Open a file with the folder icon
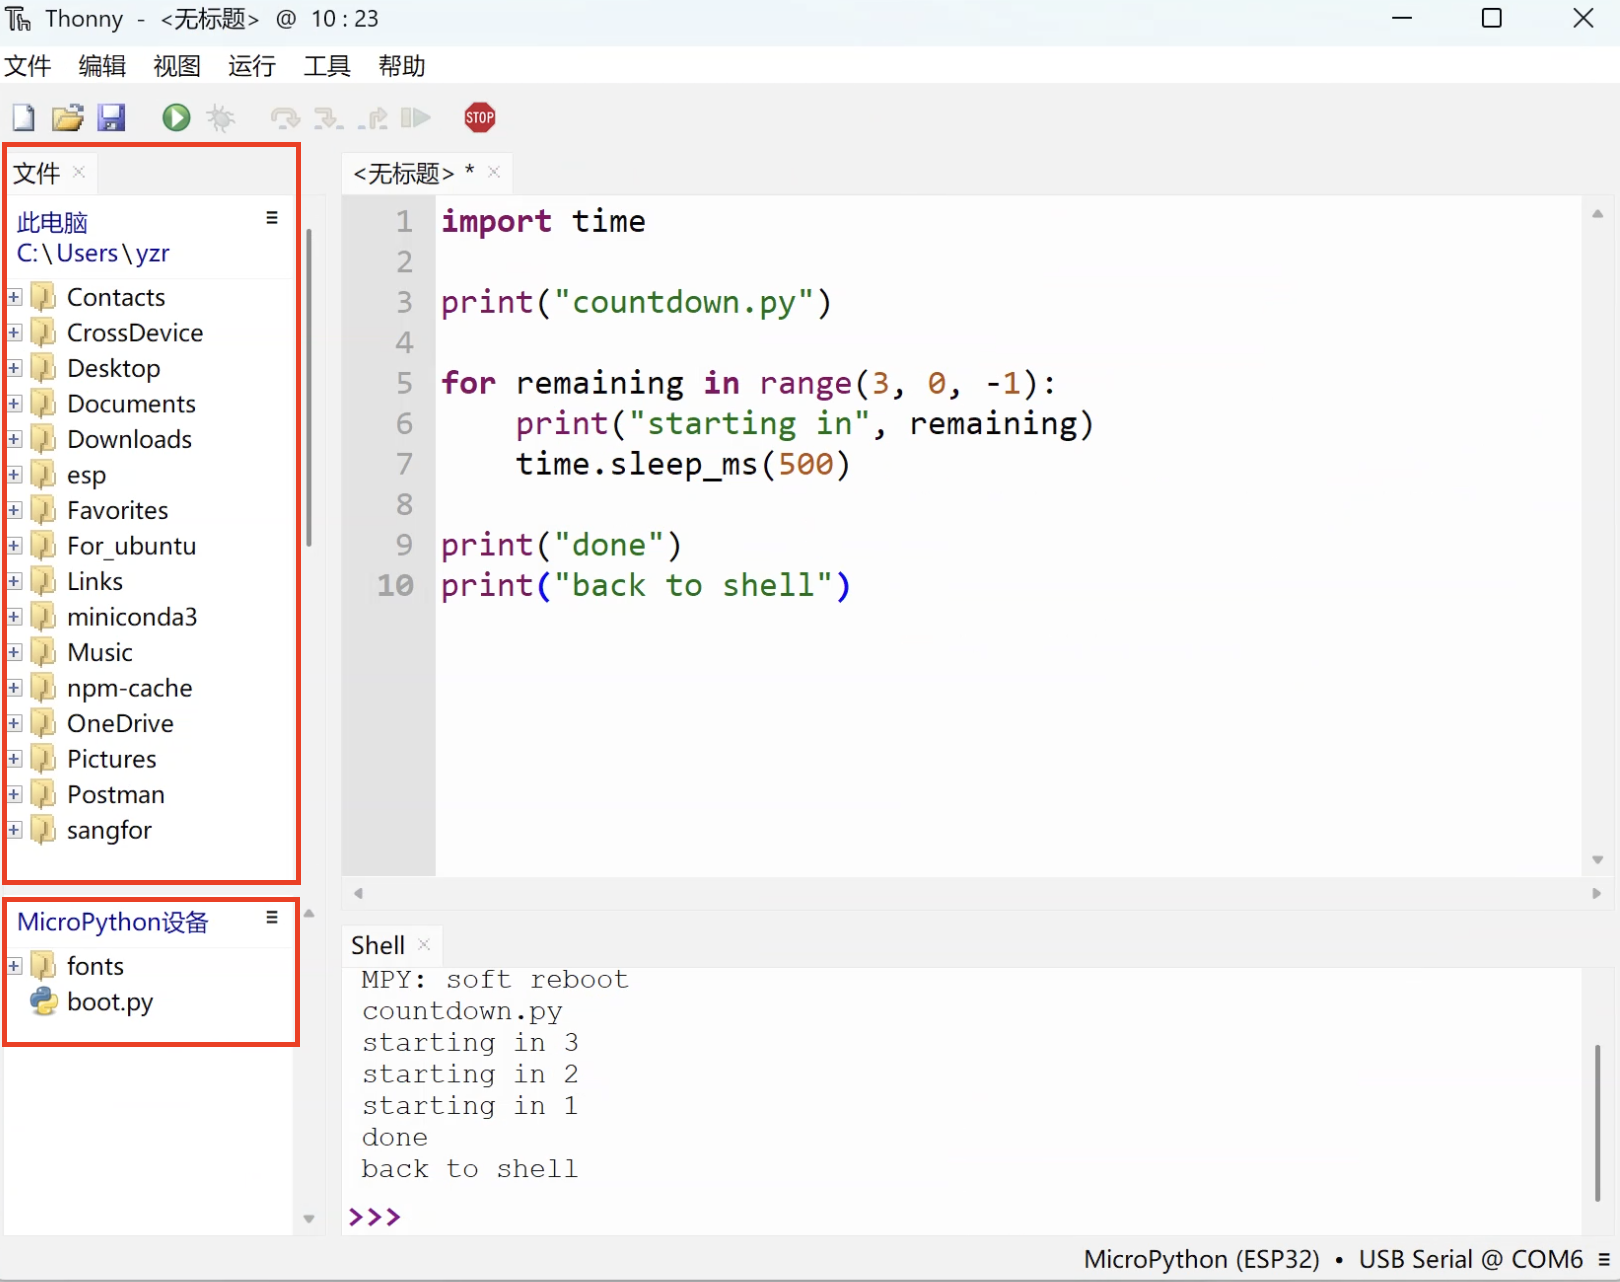1620x1282 pixels. [x=67, y=118]
